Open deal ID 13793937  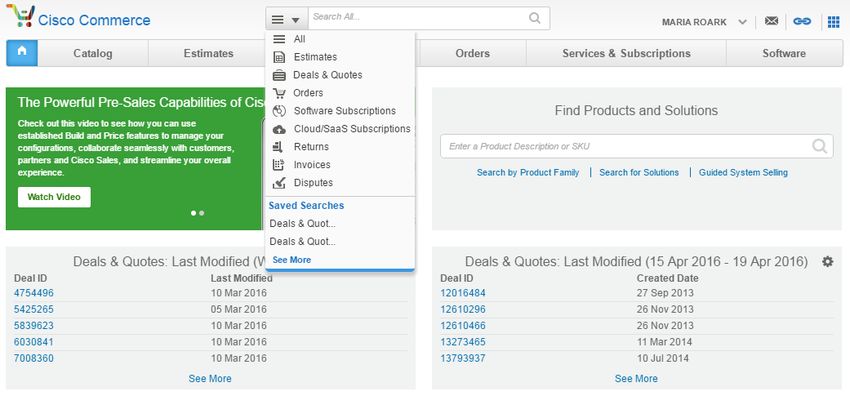[463, 358]
